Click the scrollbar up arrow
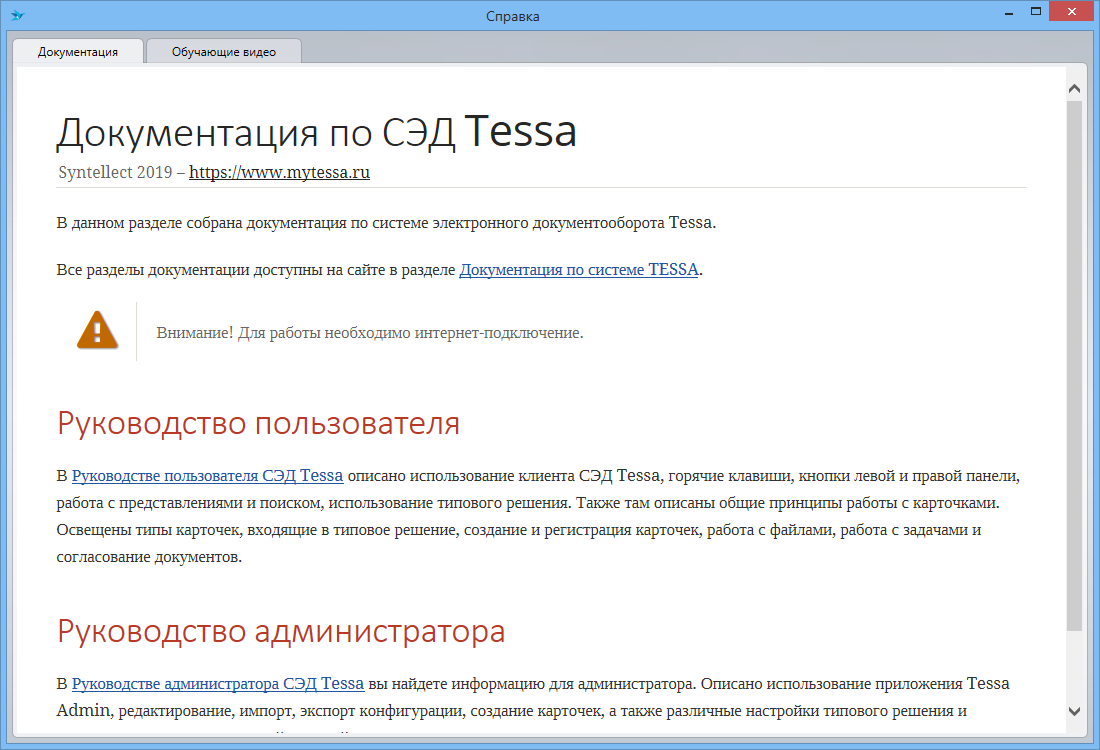 click(1074, 88)
